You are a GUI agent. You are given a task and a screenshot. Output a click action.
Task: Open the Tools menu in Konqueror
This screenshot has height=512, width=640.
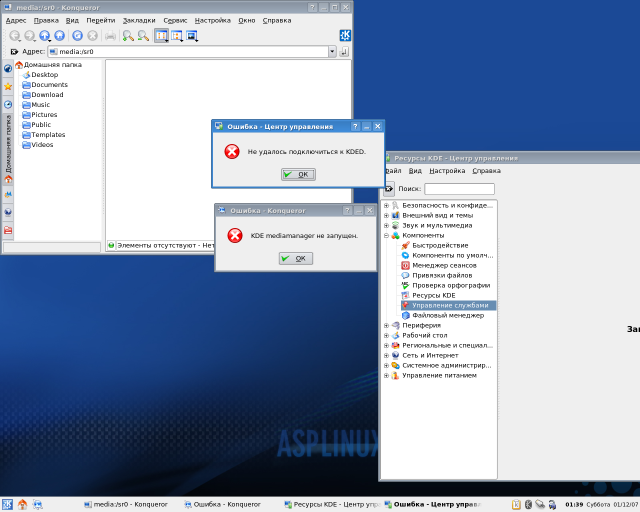coord(175,20)
